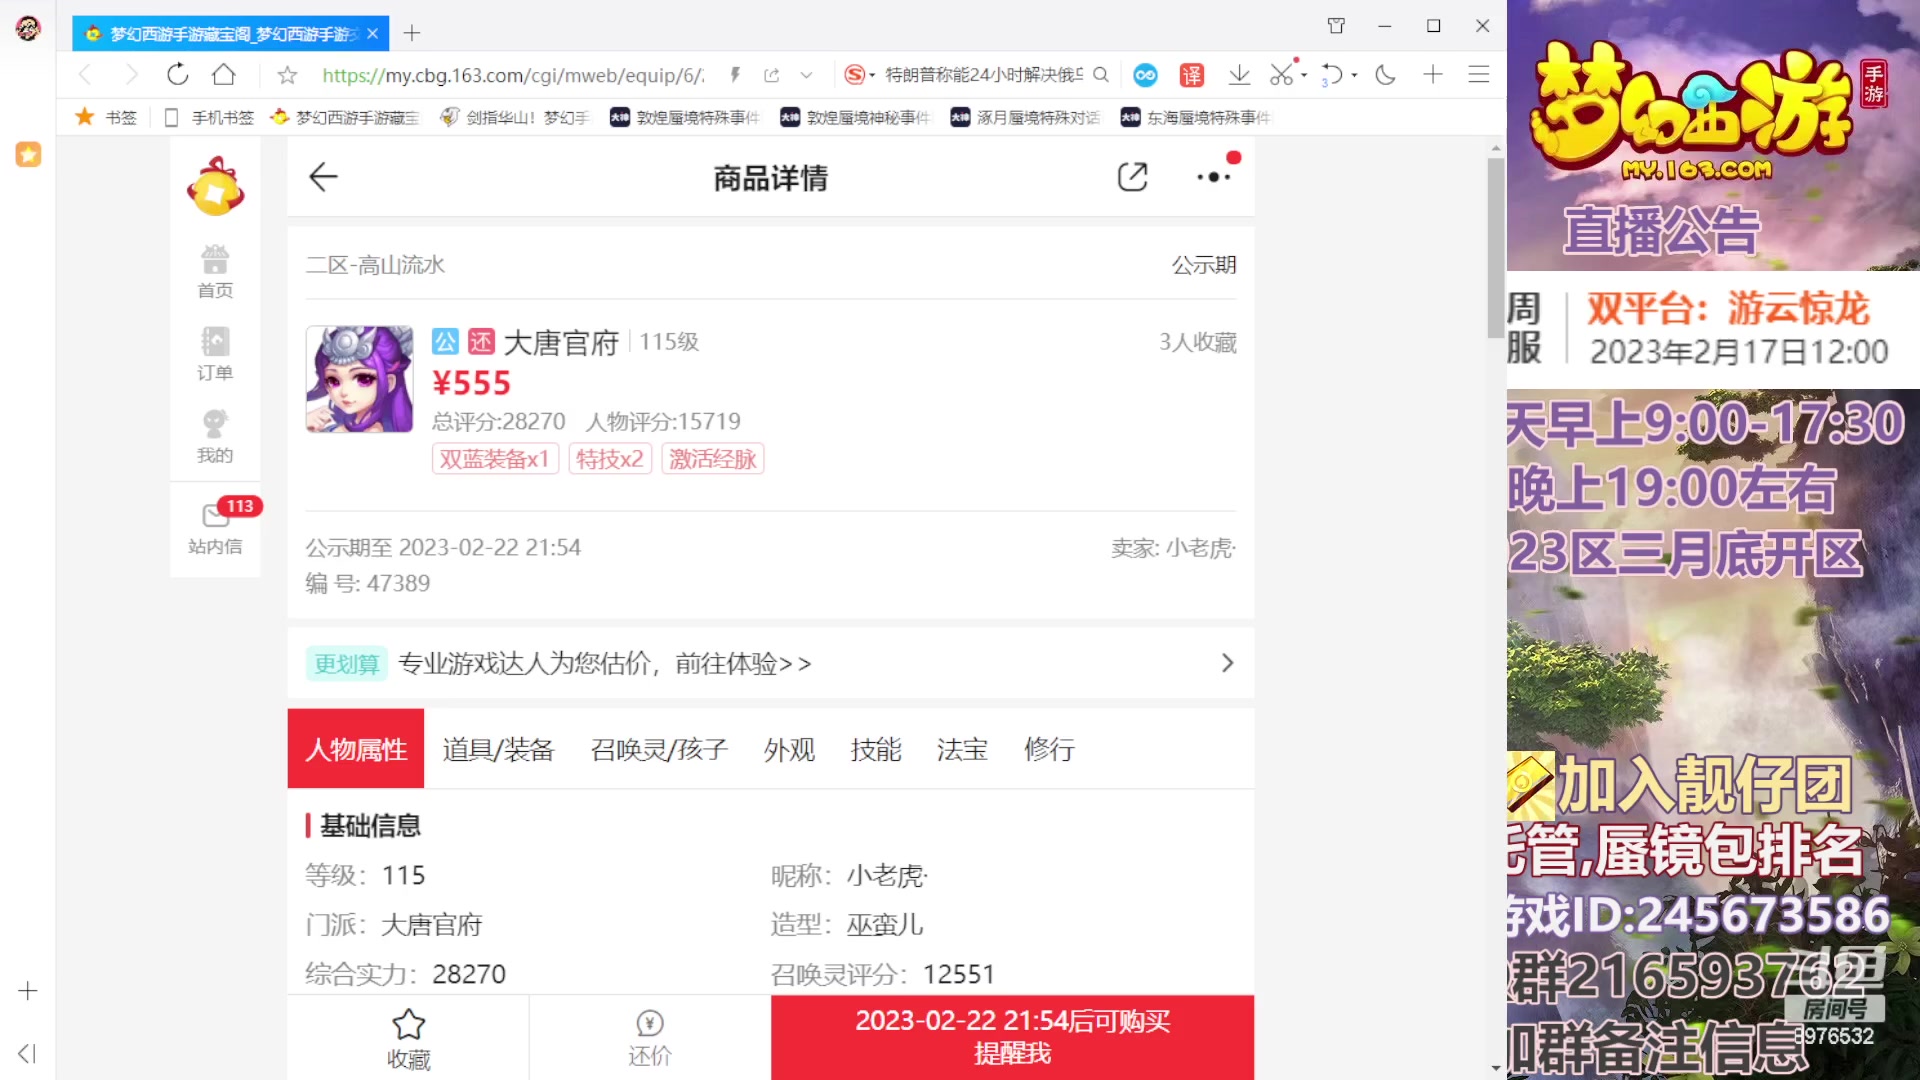Open the 敦煌蜃境特殊事件 bookmark

pos(685,117)
